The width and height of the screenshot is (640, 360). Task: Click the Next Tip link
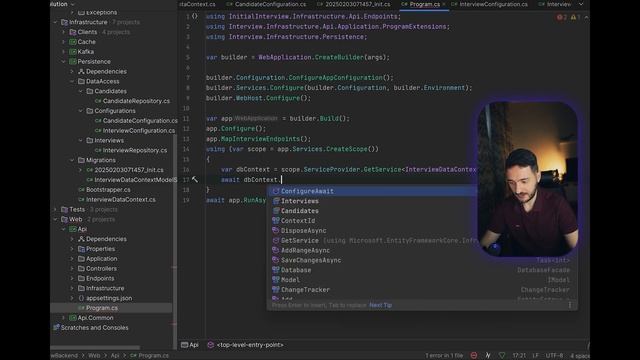[x=380, y=305]
